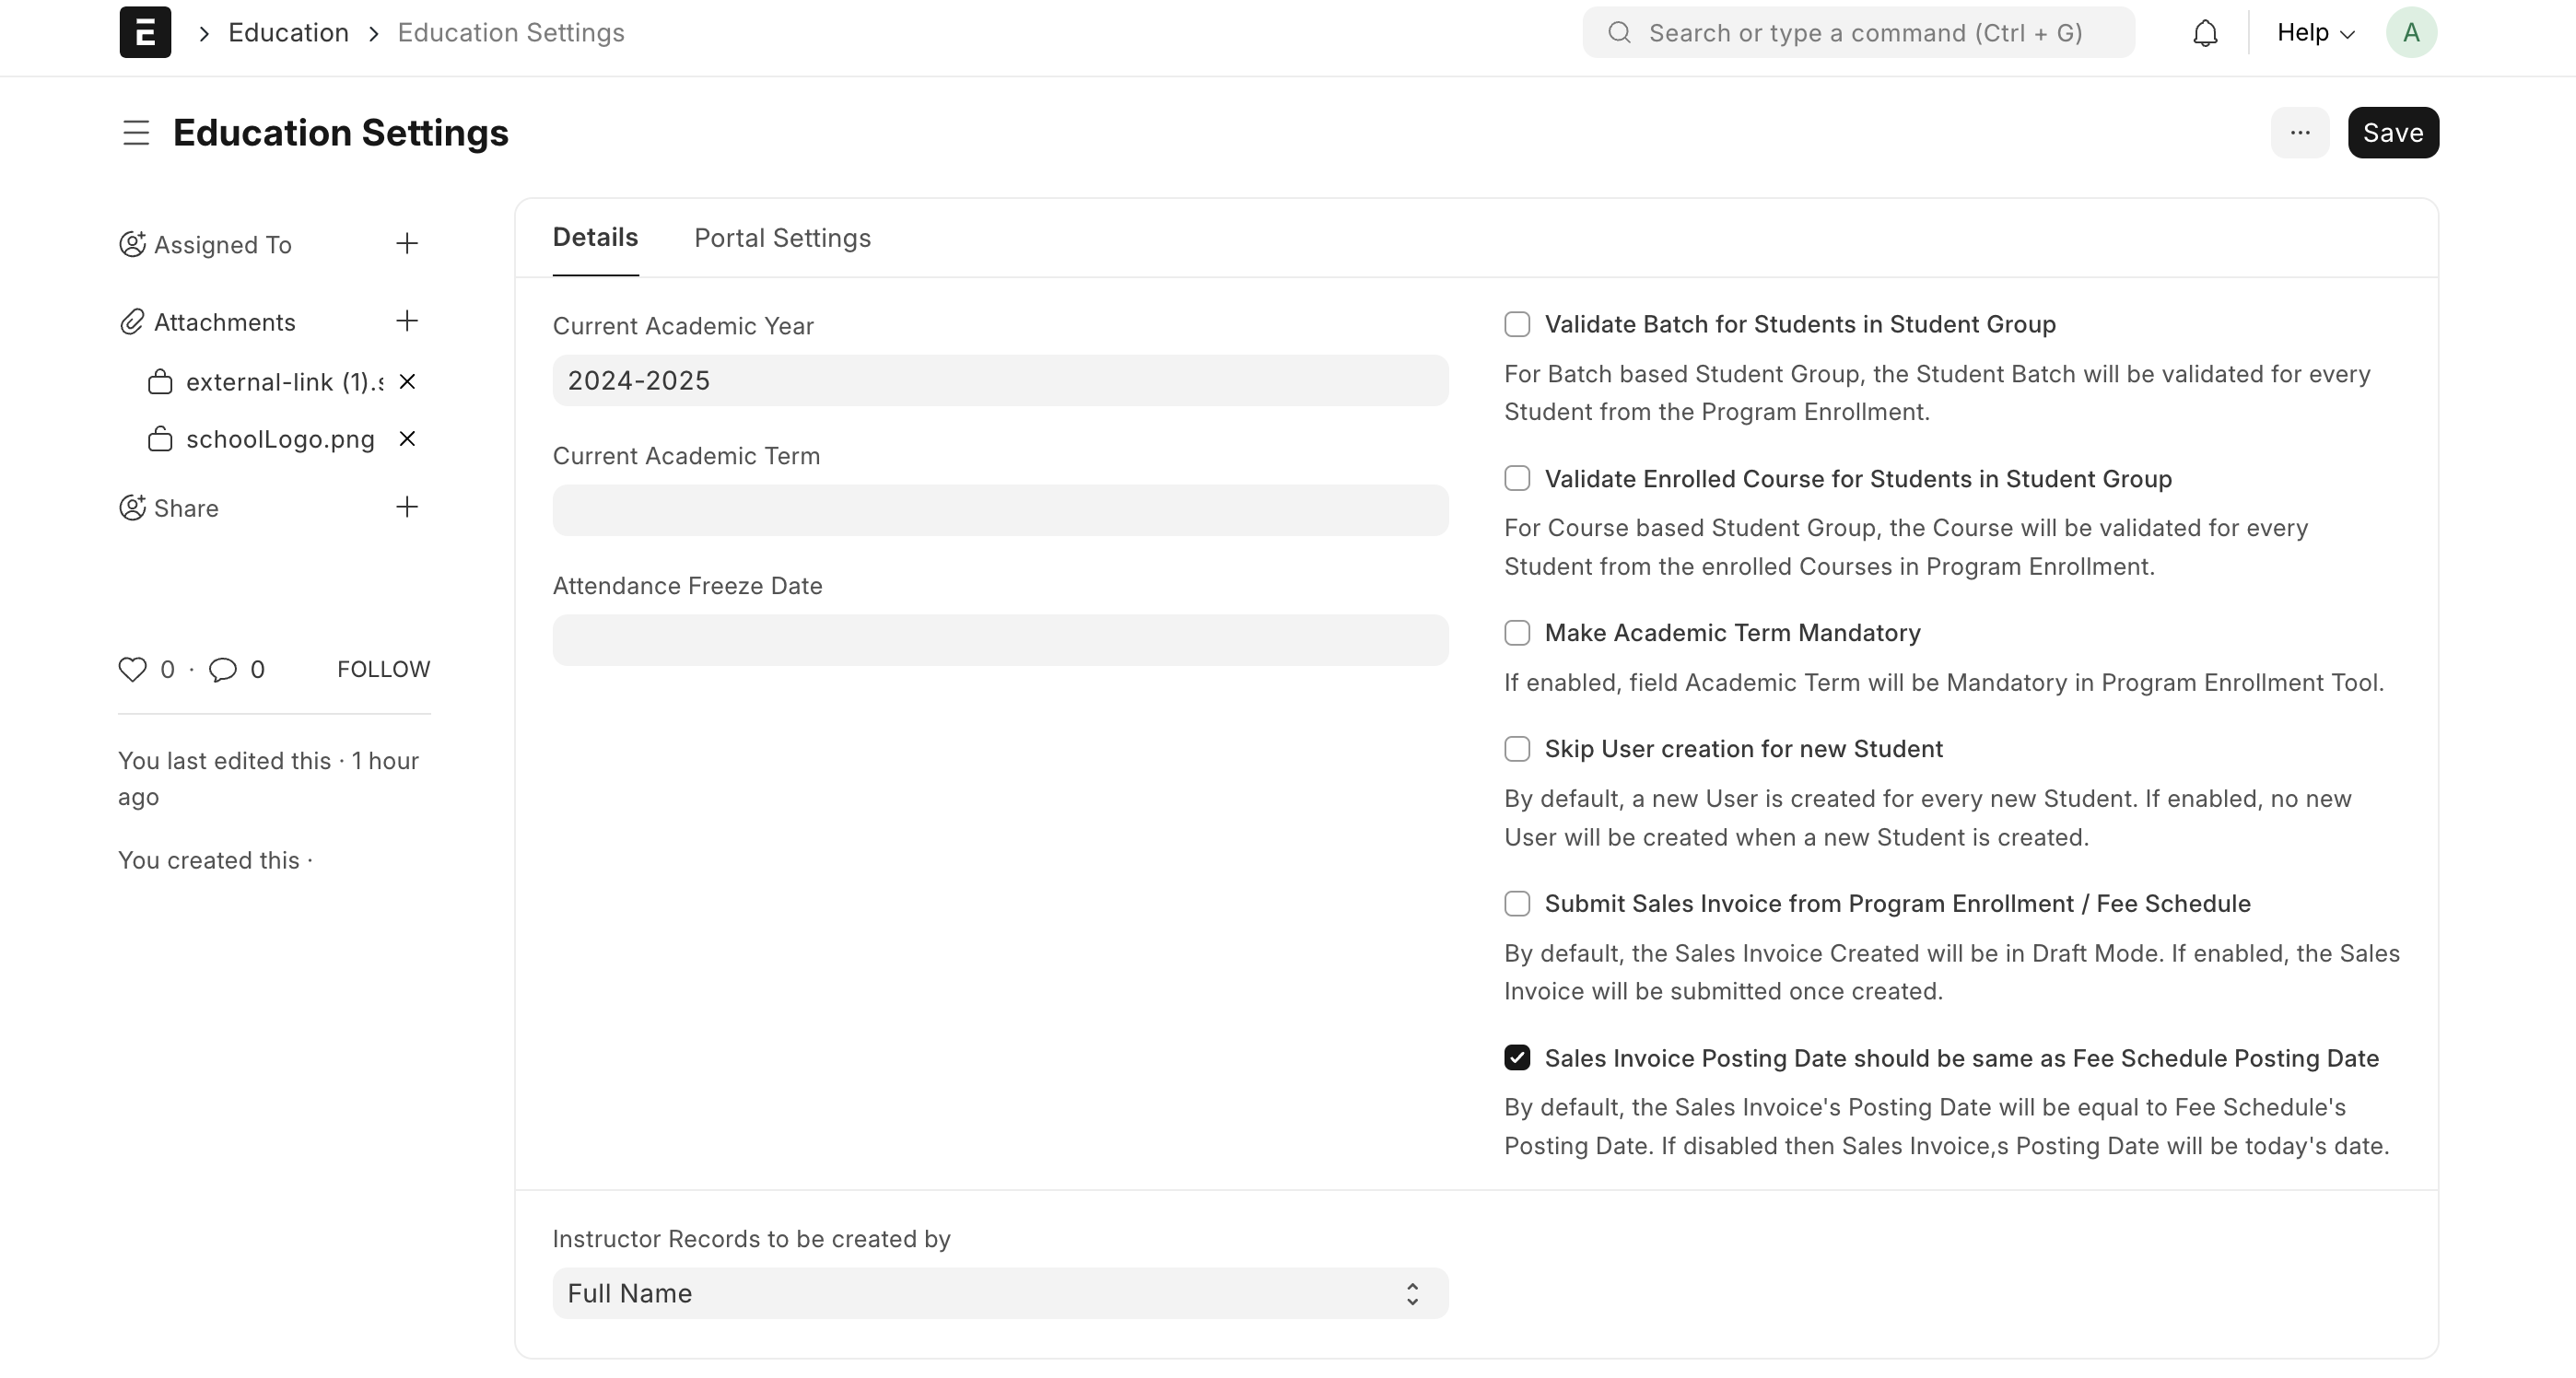This screenshot has width=2576, height=1378.
Task: Click the Attendance Freeze Date field
Action: 1000,640
